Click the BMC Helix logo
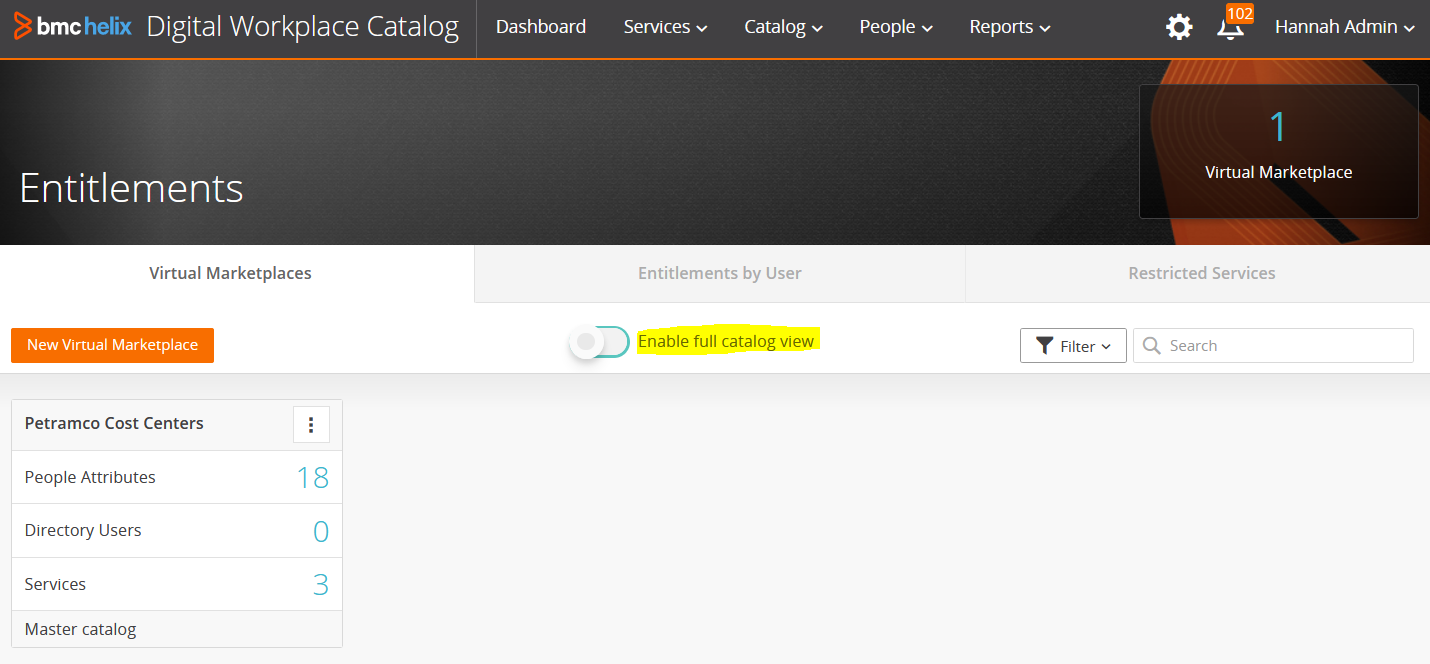The width and height of the screenshot is (1430, 664). click(x=72, y=27)
